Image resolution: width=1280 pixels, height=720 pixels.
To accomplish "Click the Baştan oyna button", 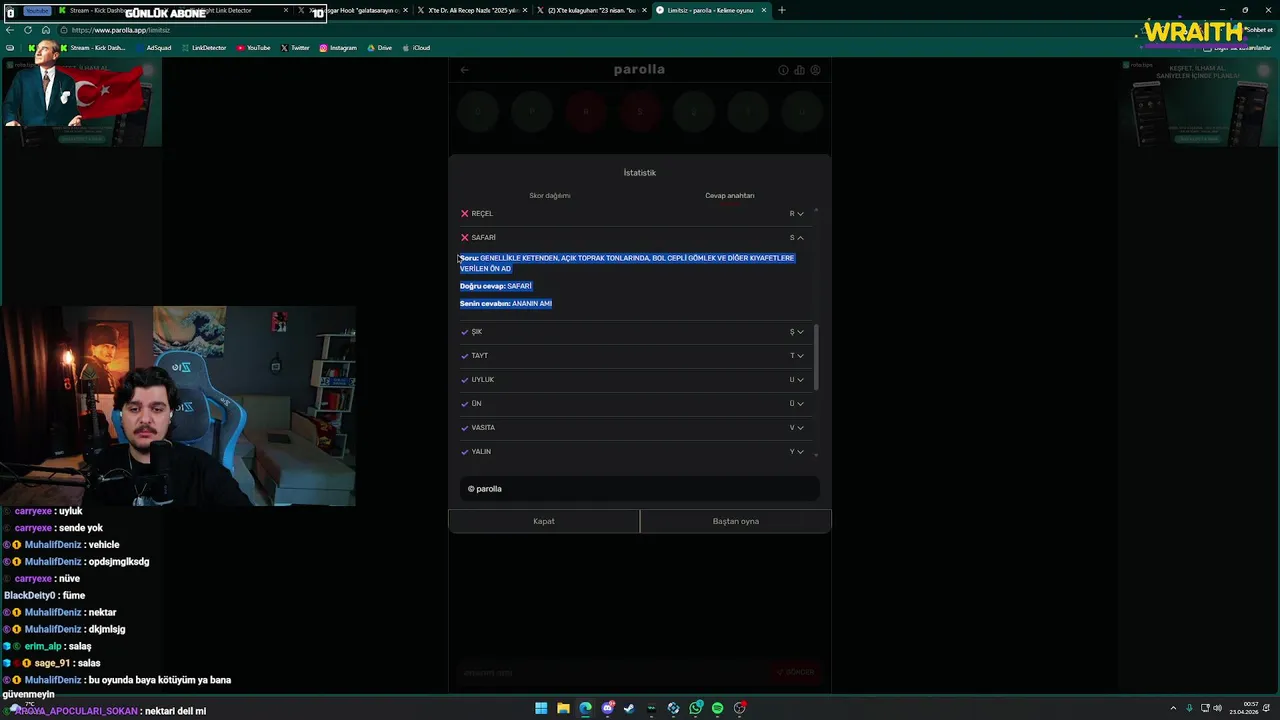I will (736, 521).
